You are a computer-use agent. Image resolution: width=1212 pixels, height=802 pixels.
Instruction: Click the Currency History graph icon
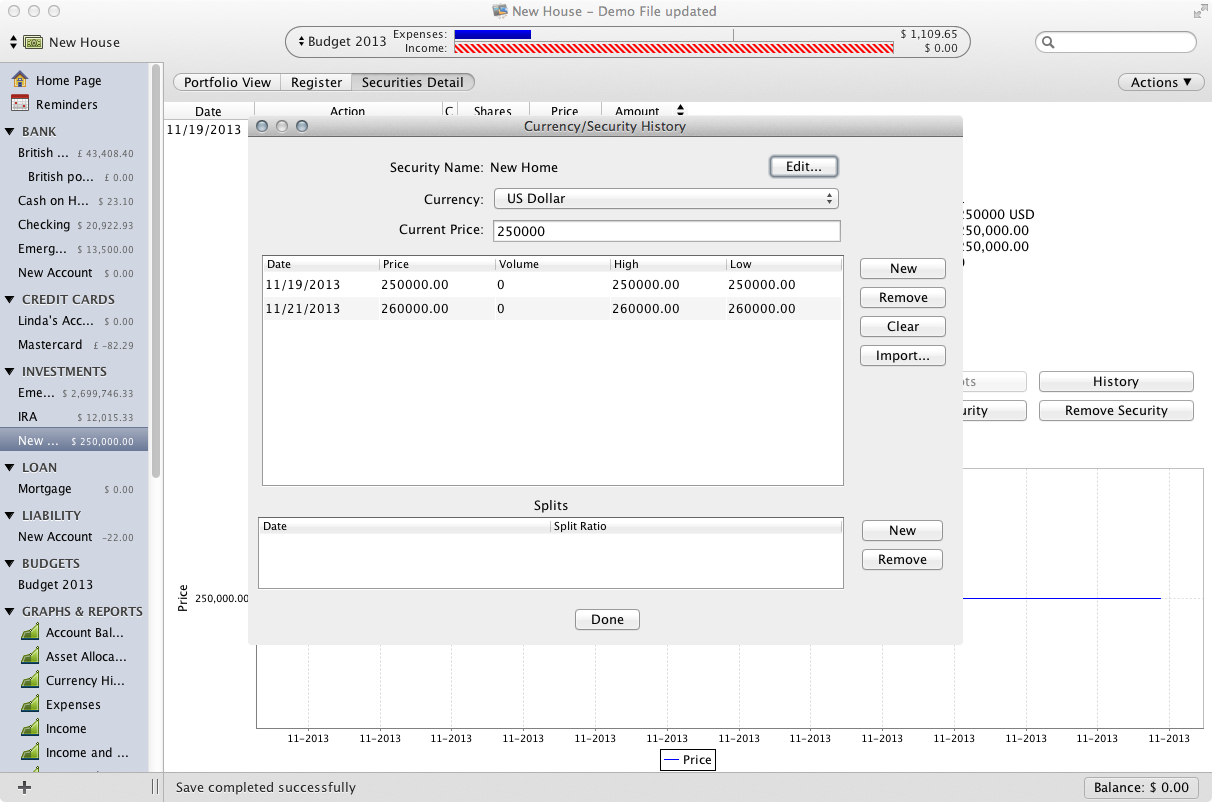pyautogui.click(x=30, y=680)
